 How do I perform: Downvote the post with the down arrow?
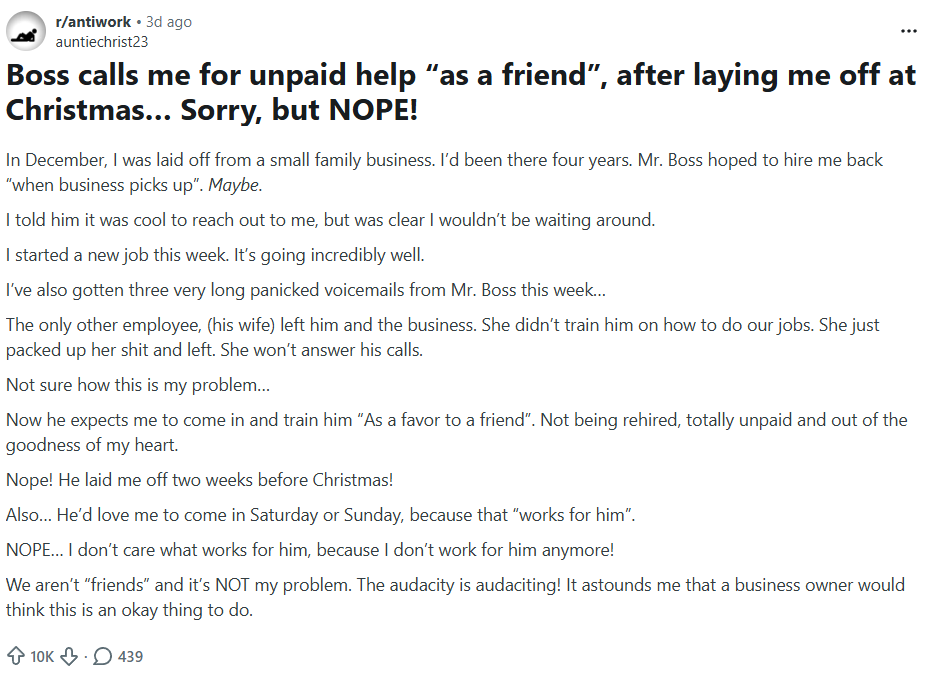click(69, 656)
